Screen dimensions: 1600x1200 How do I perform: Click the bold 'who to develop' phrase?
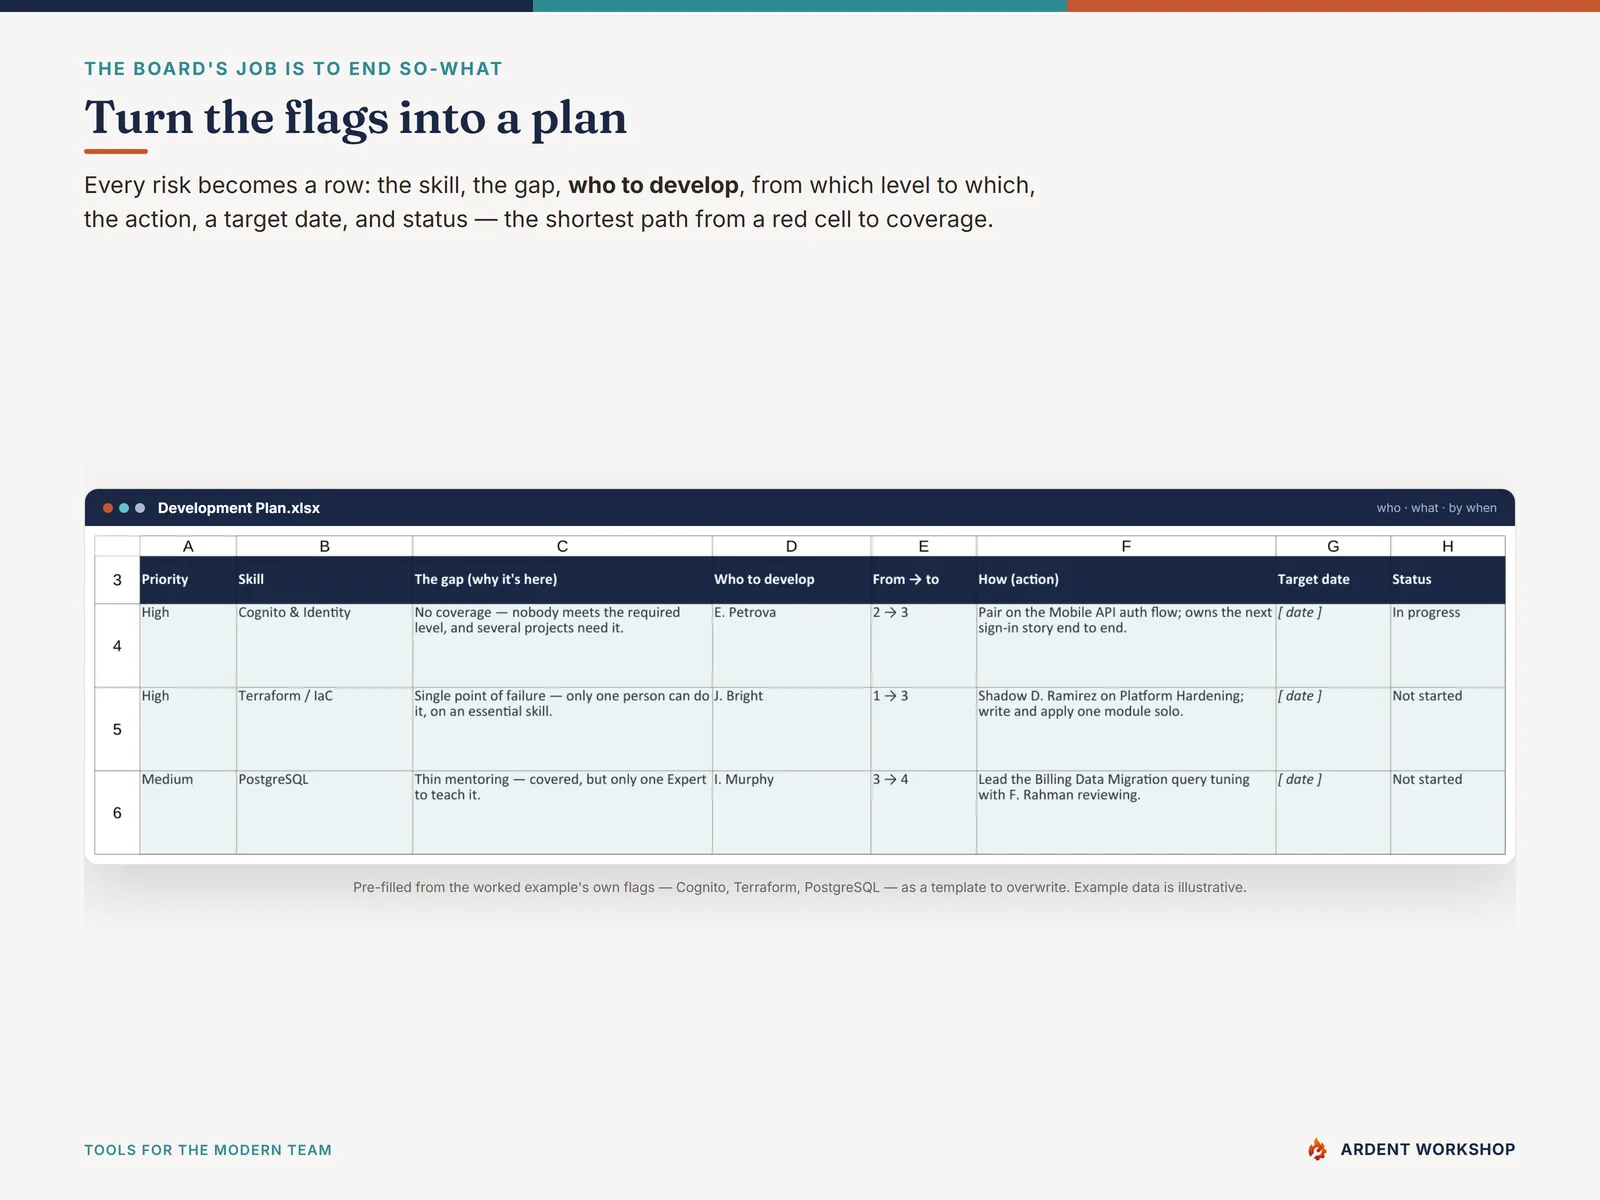[654, 185]
